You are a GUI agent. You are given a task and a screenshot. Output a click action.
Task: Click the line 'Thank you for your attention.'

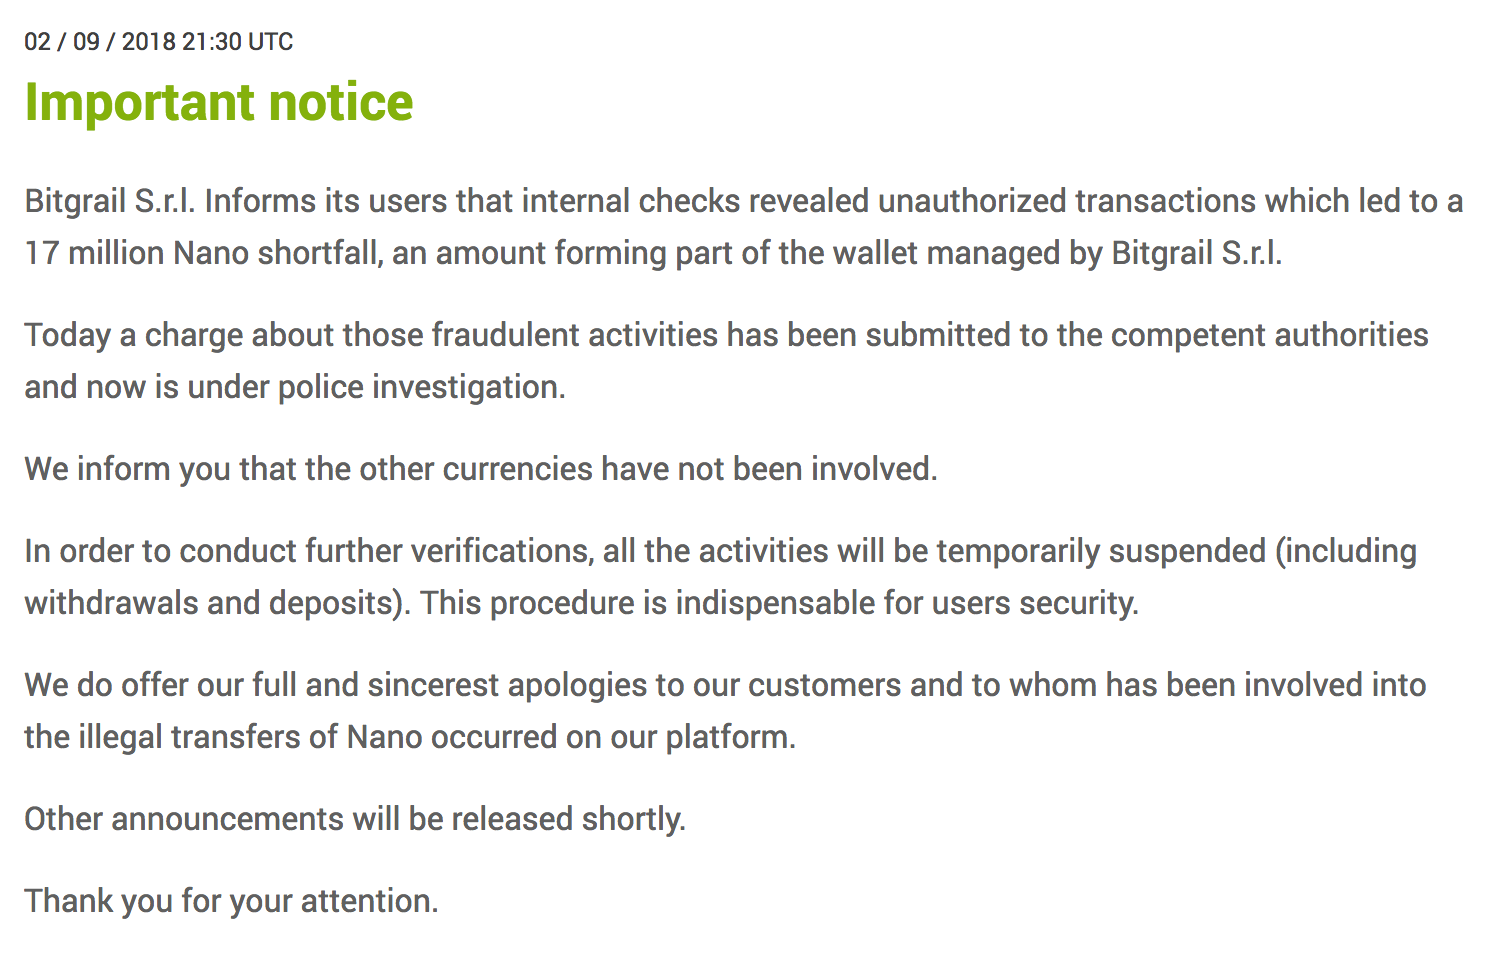tap(231, 901)
